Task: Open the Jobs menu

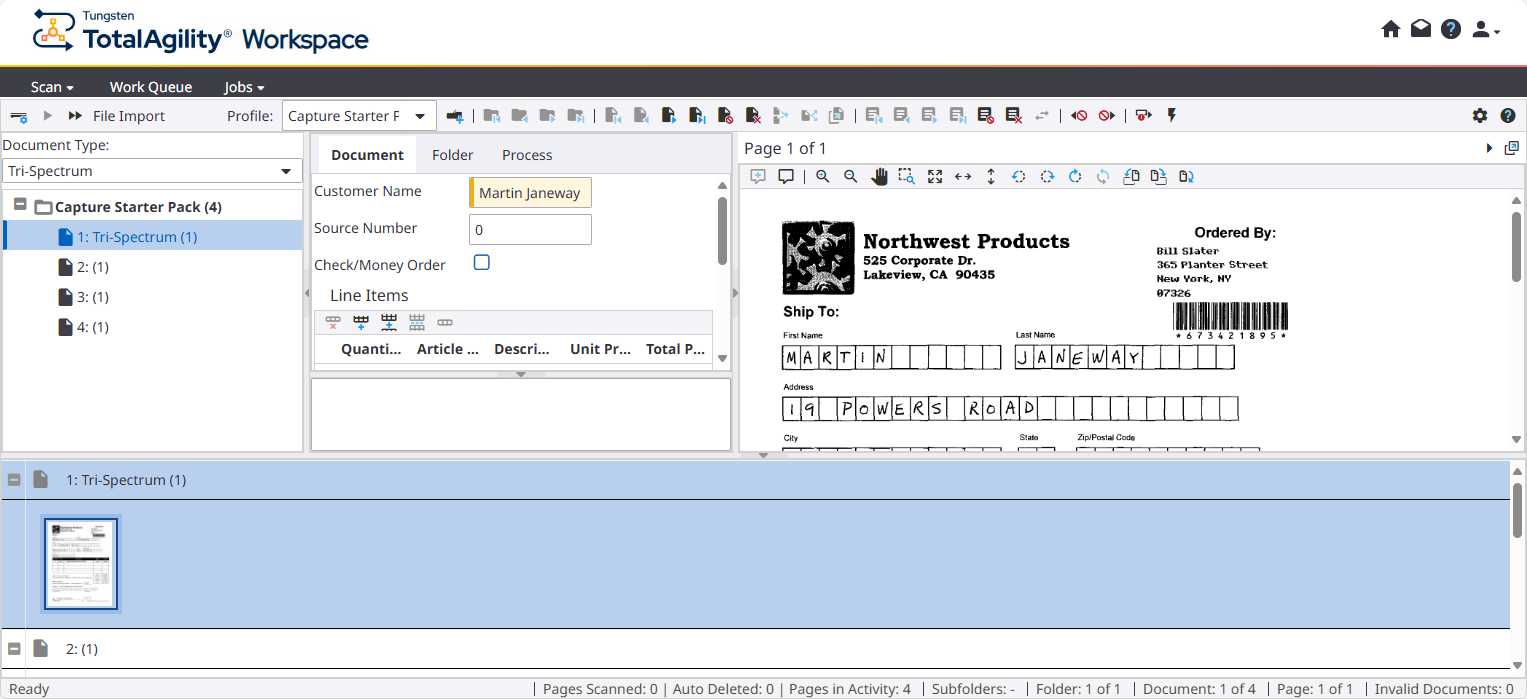Action: coord(244,87)
